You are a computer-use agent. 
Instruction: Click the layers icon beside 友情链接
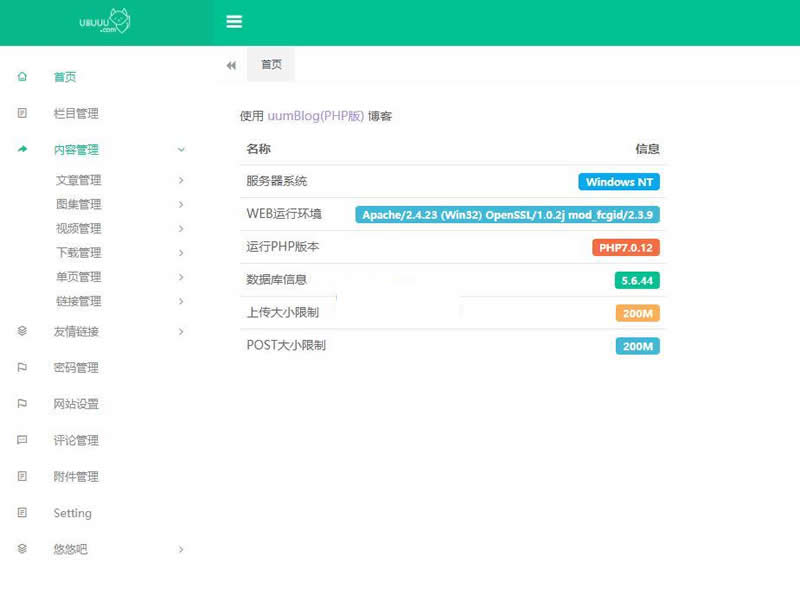point(22,331)
